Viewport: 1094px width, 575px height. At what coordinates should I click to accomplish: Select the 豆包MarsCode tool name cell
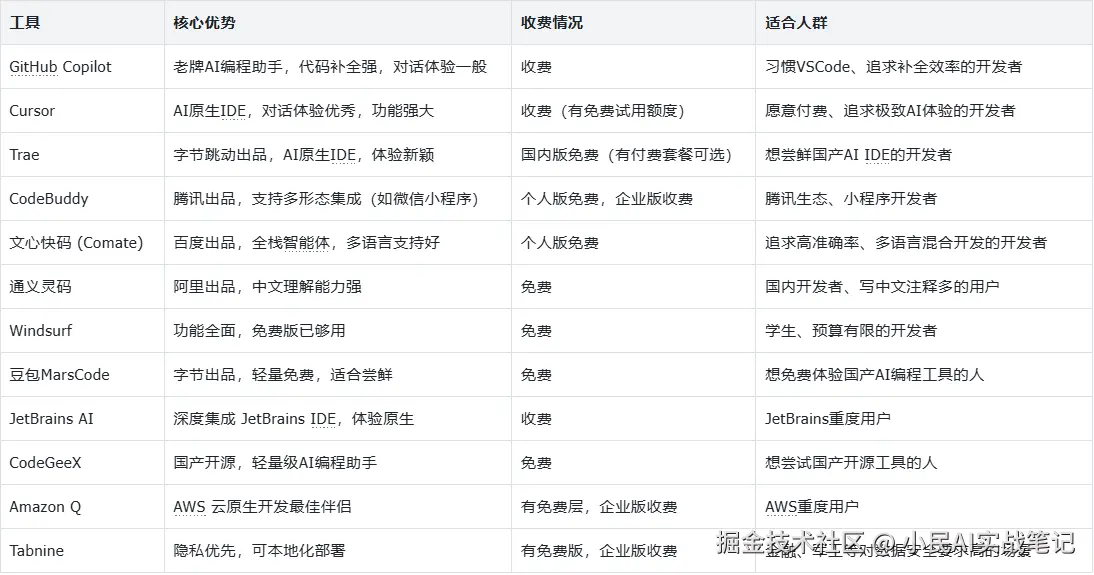82,375
